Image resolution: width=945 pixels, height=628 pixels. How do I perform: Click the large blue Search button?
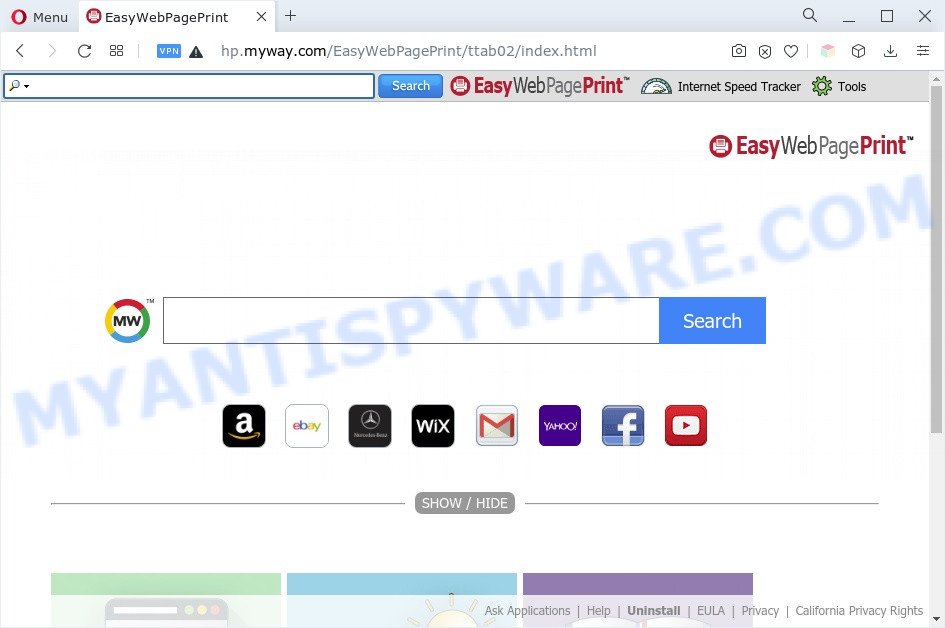pyautogui.click(x=712, y=321)
